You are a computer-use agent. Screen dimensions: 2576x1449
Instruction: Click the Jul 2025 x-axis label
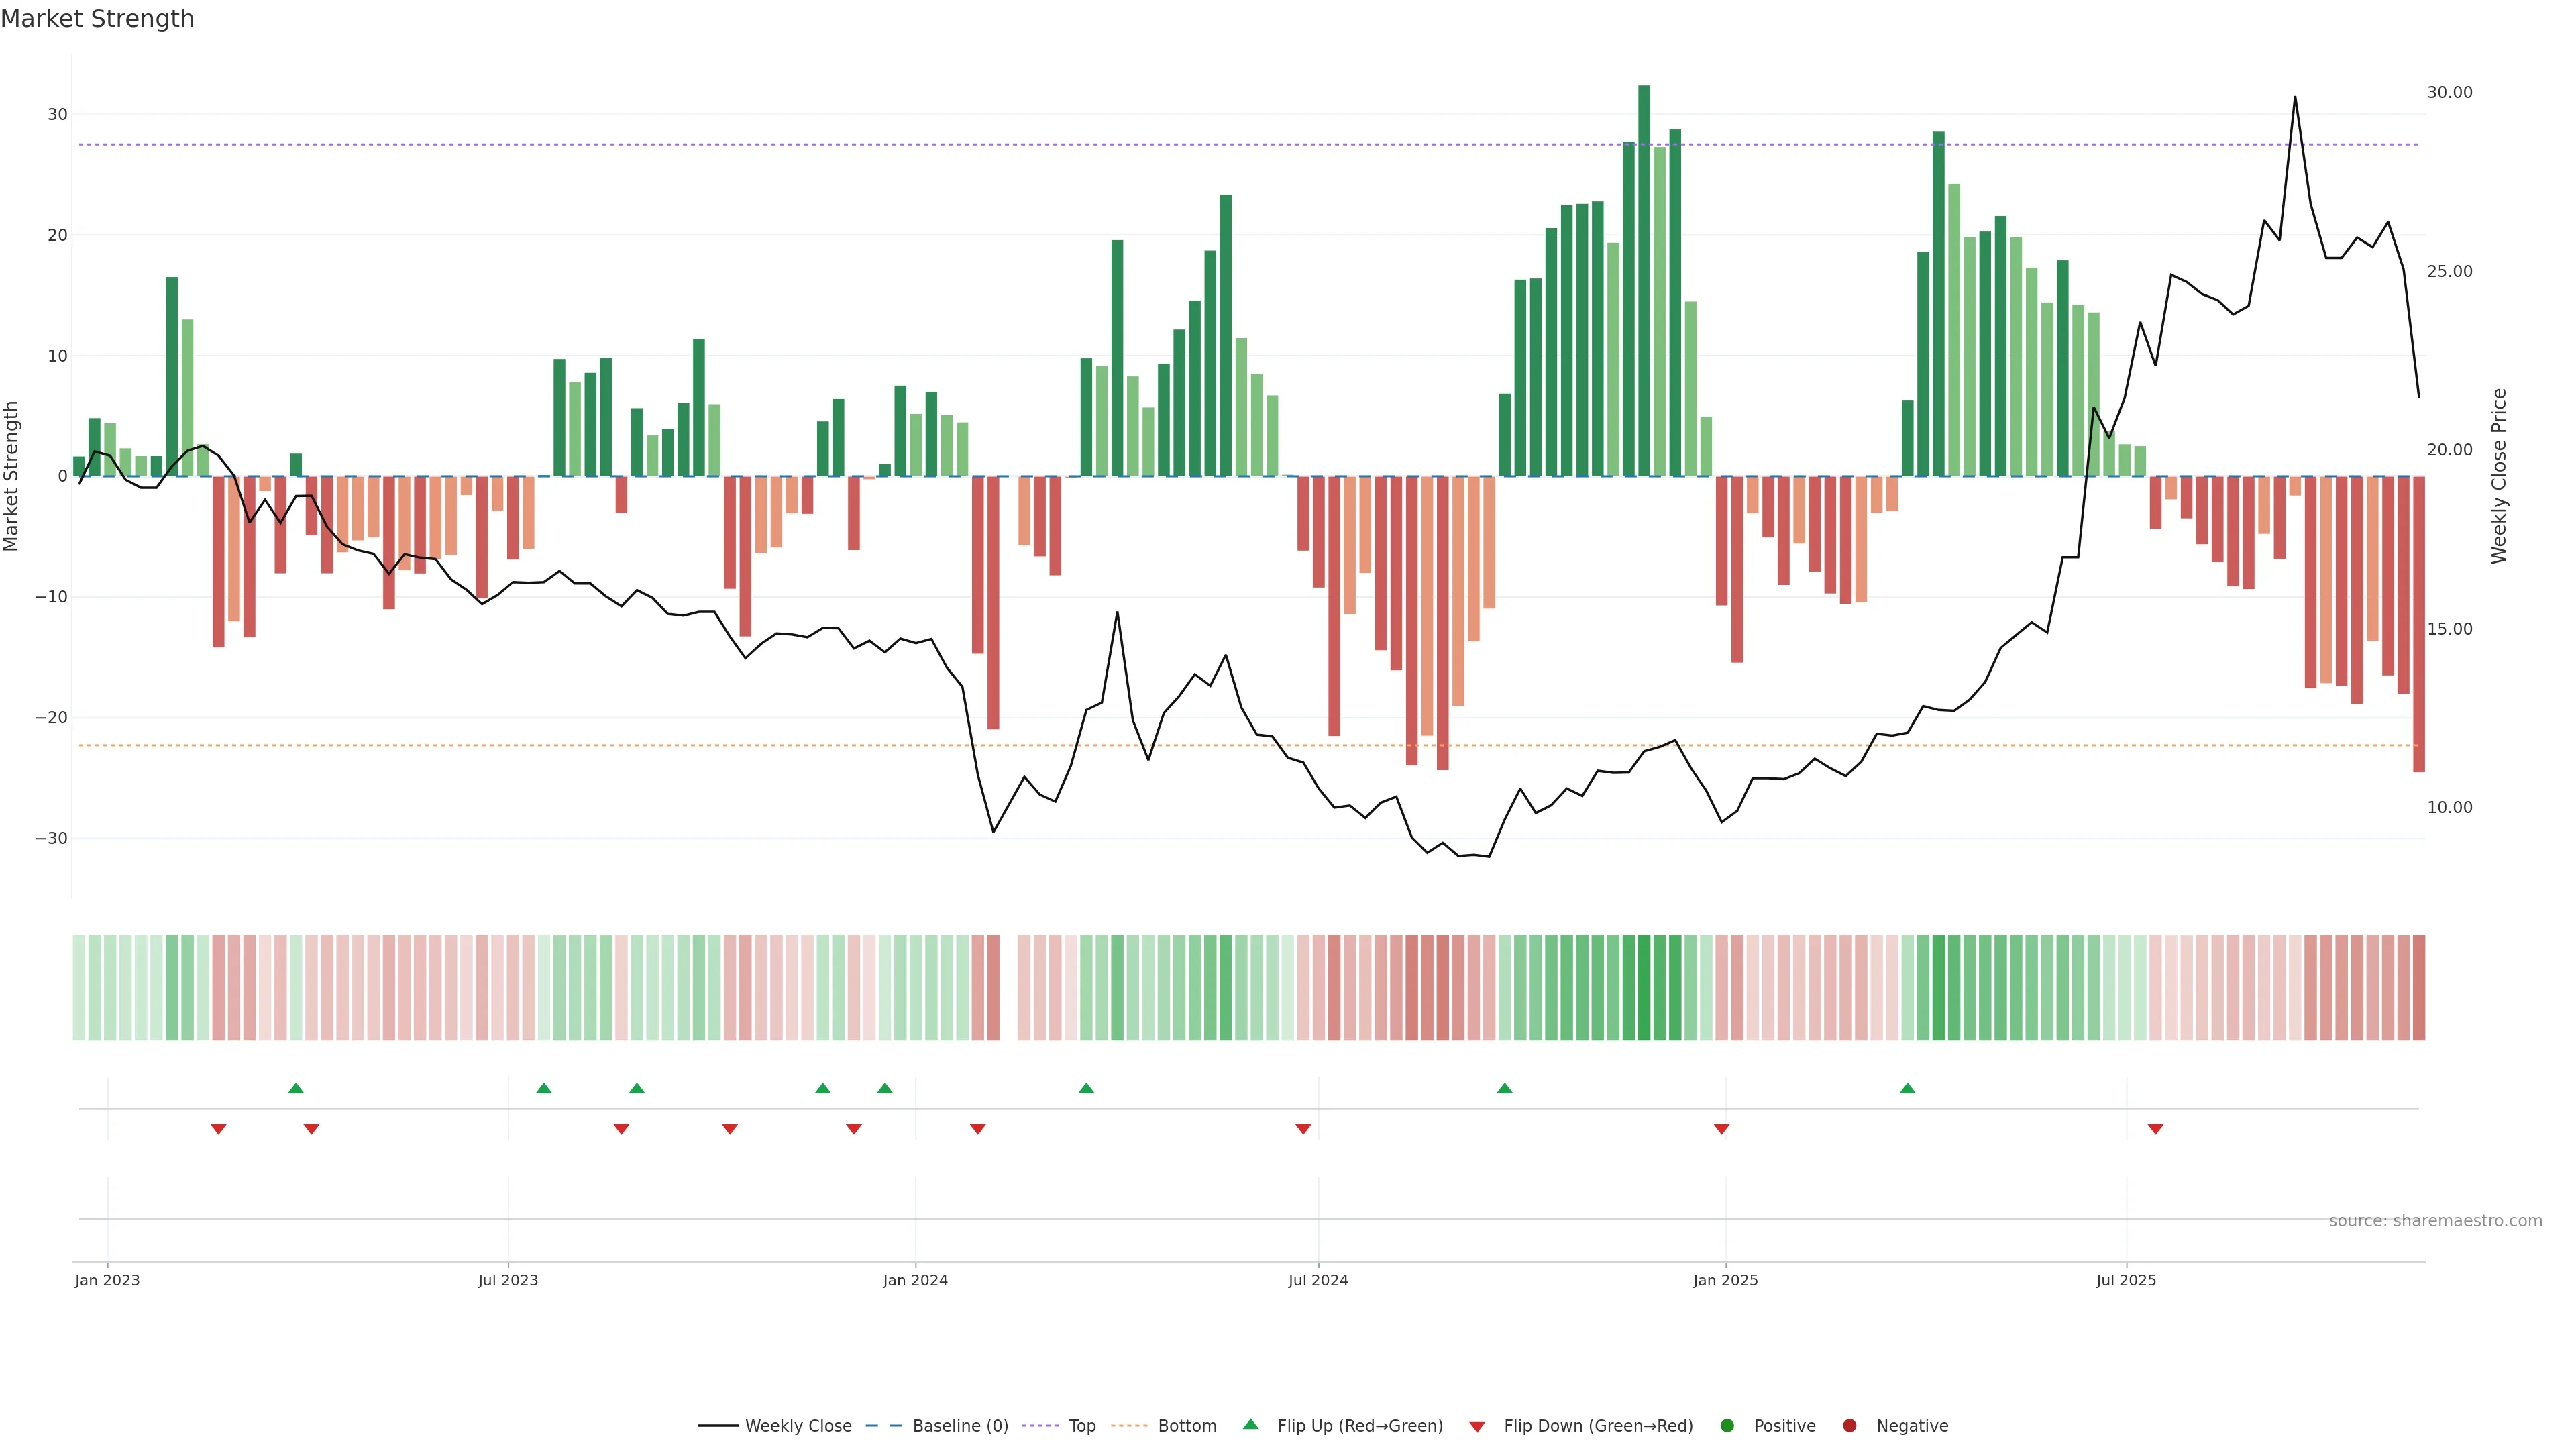[2126, 1280]
